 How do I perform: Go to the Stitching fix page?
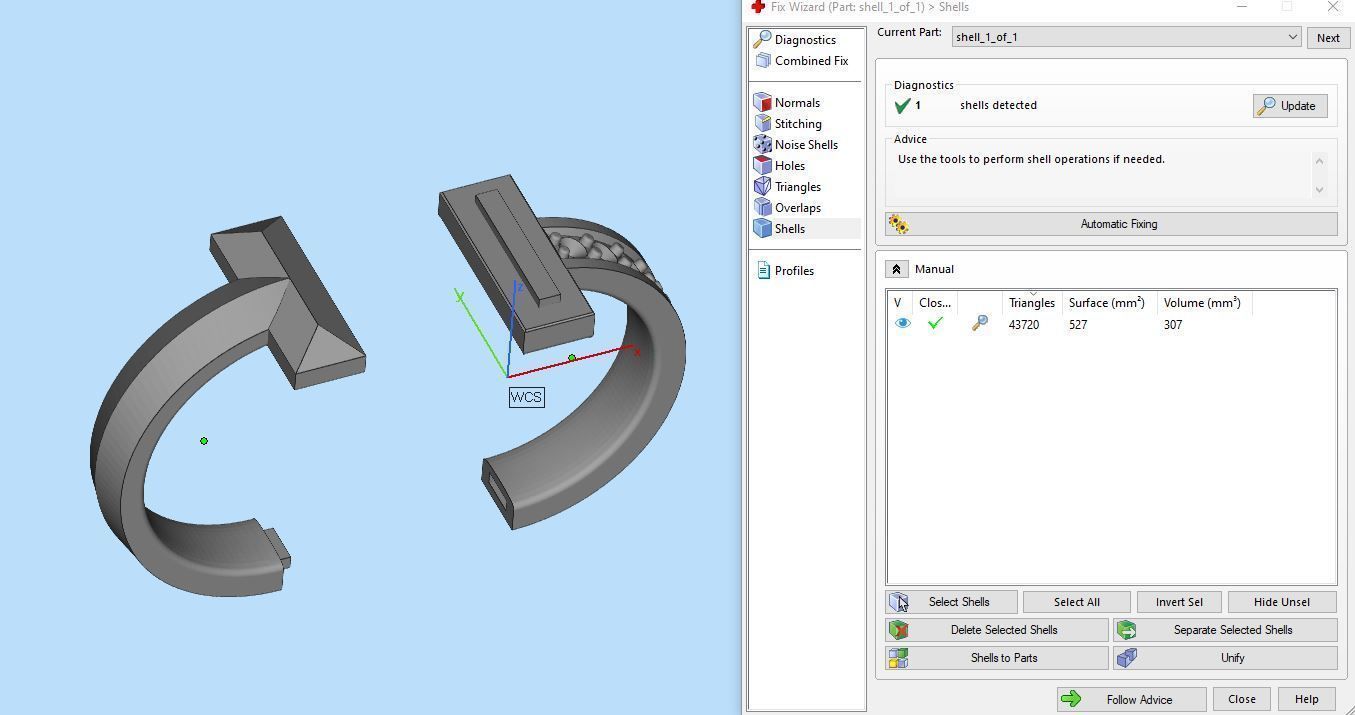798,124
